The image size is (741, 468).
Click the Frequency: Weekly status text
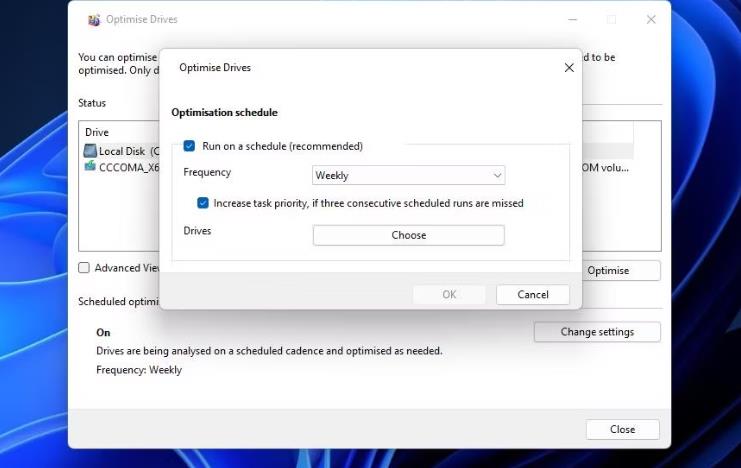pyautogui.click(x=139, y=370)
